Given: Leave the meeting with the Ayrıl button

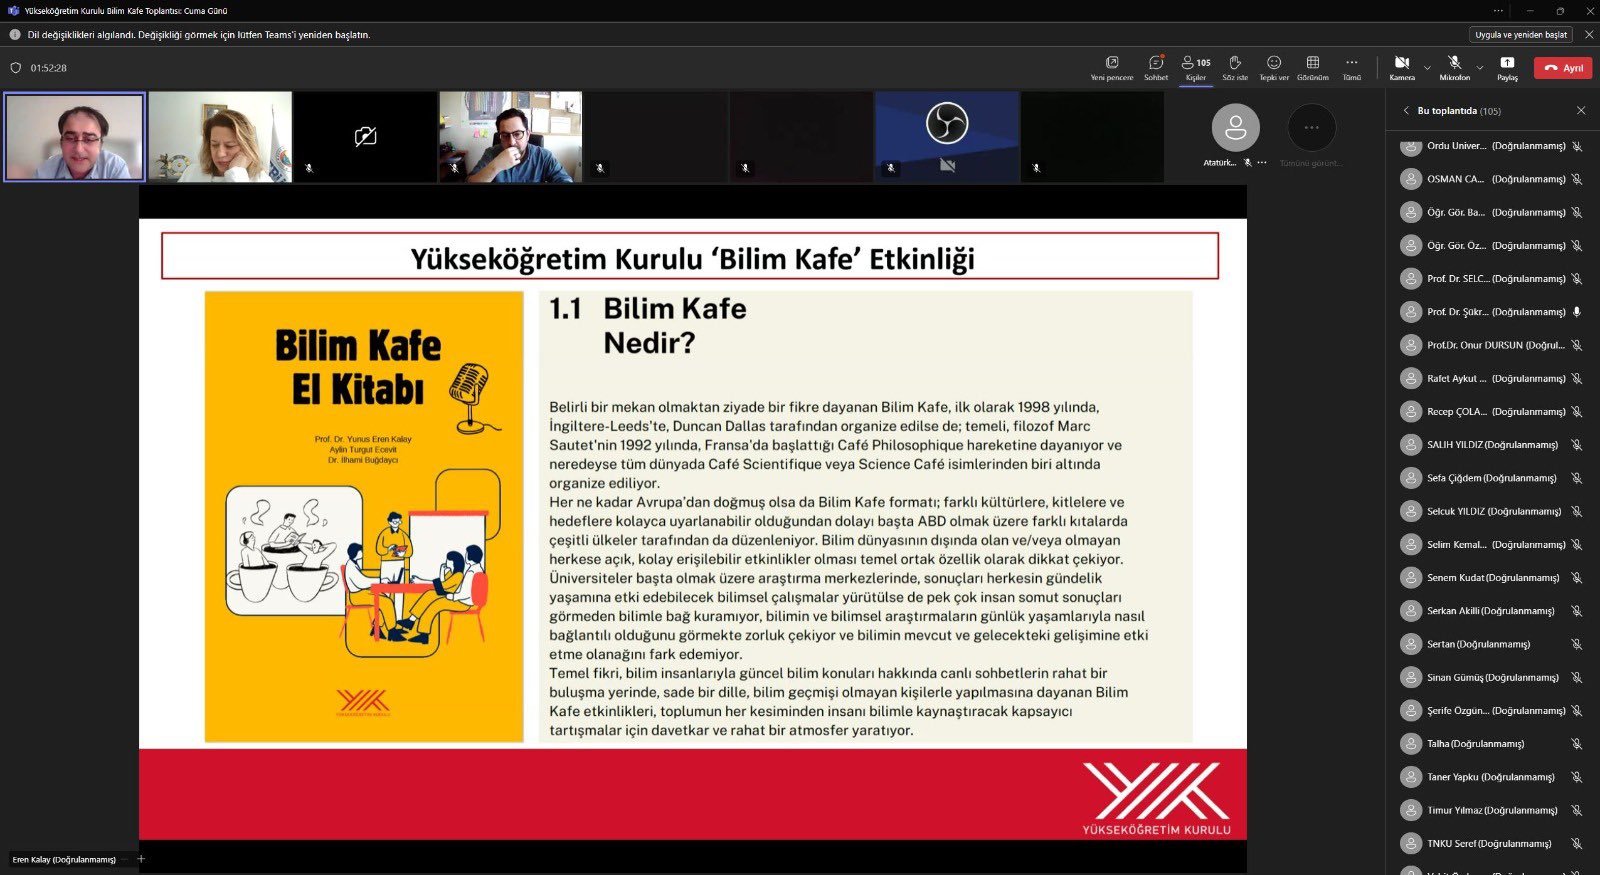Looking at the screenshot, I should (1563, 68).
